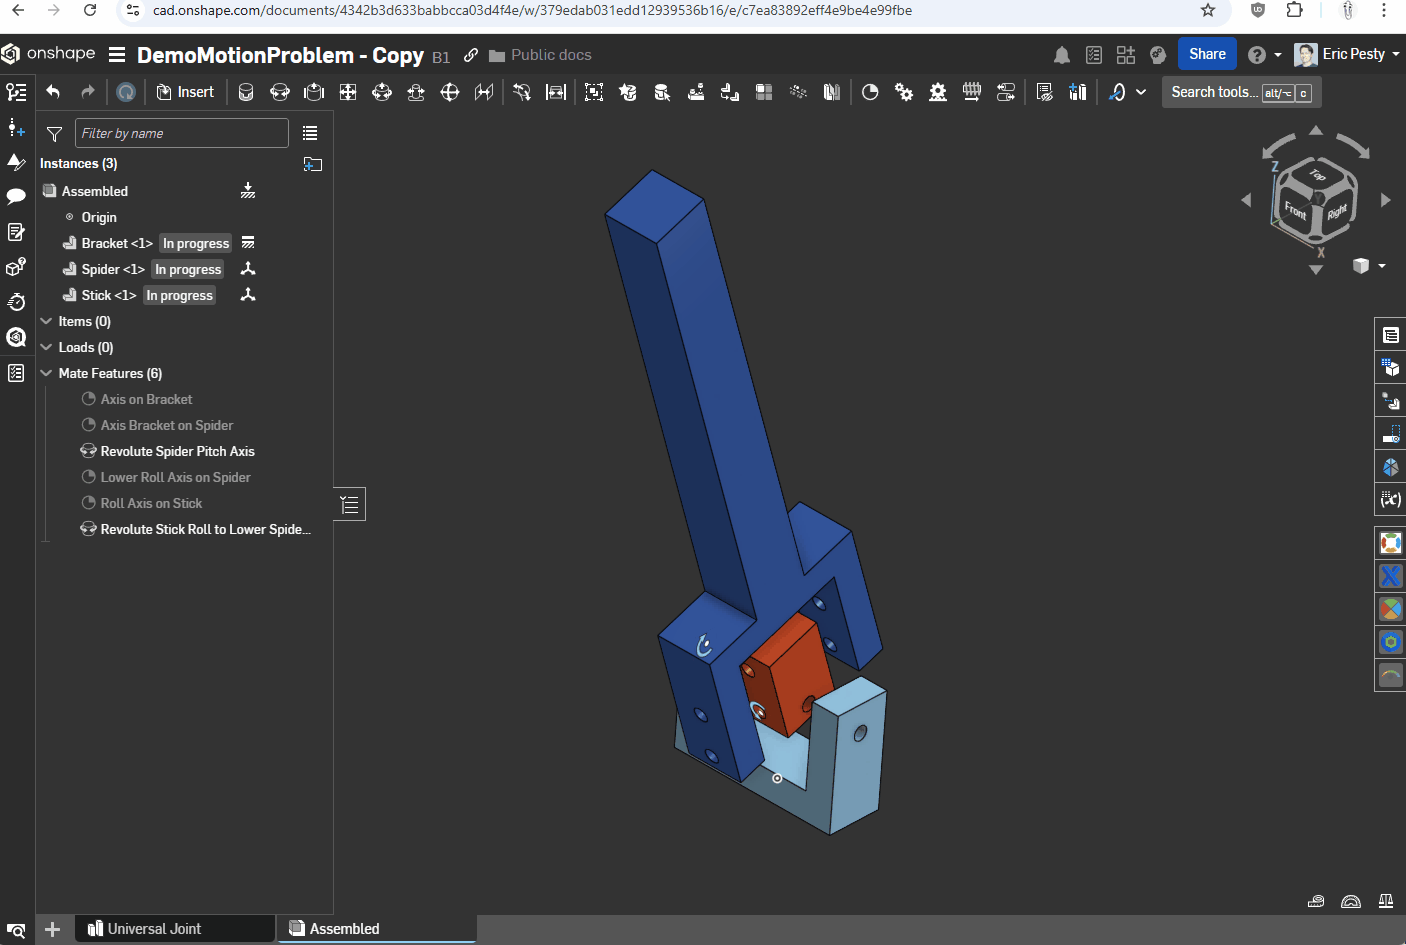Screen dimensions: 1406x945
Task: Open the notifications bell
Action: coord(1062,55)
